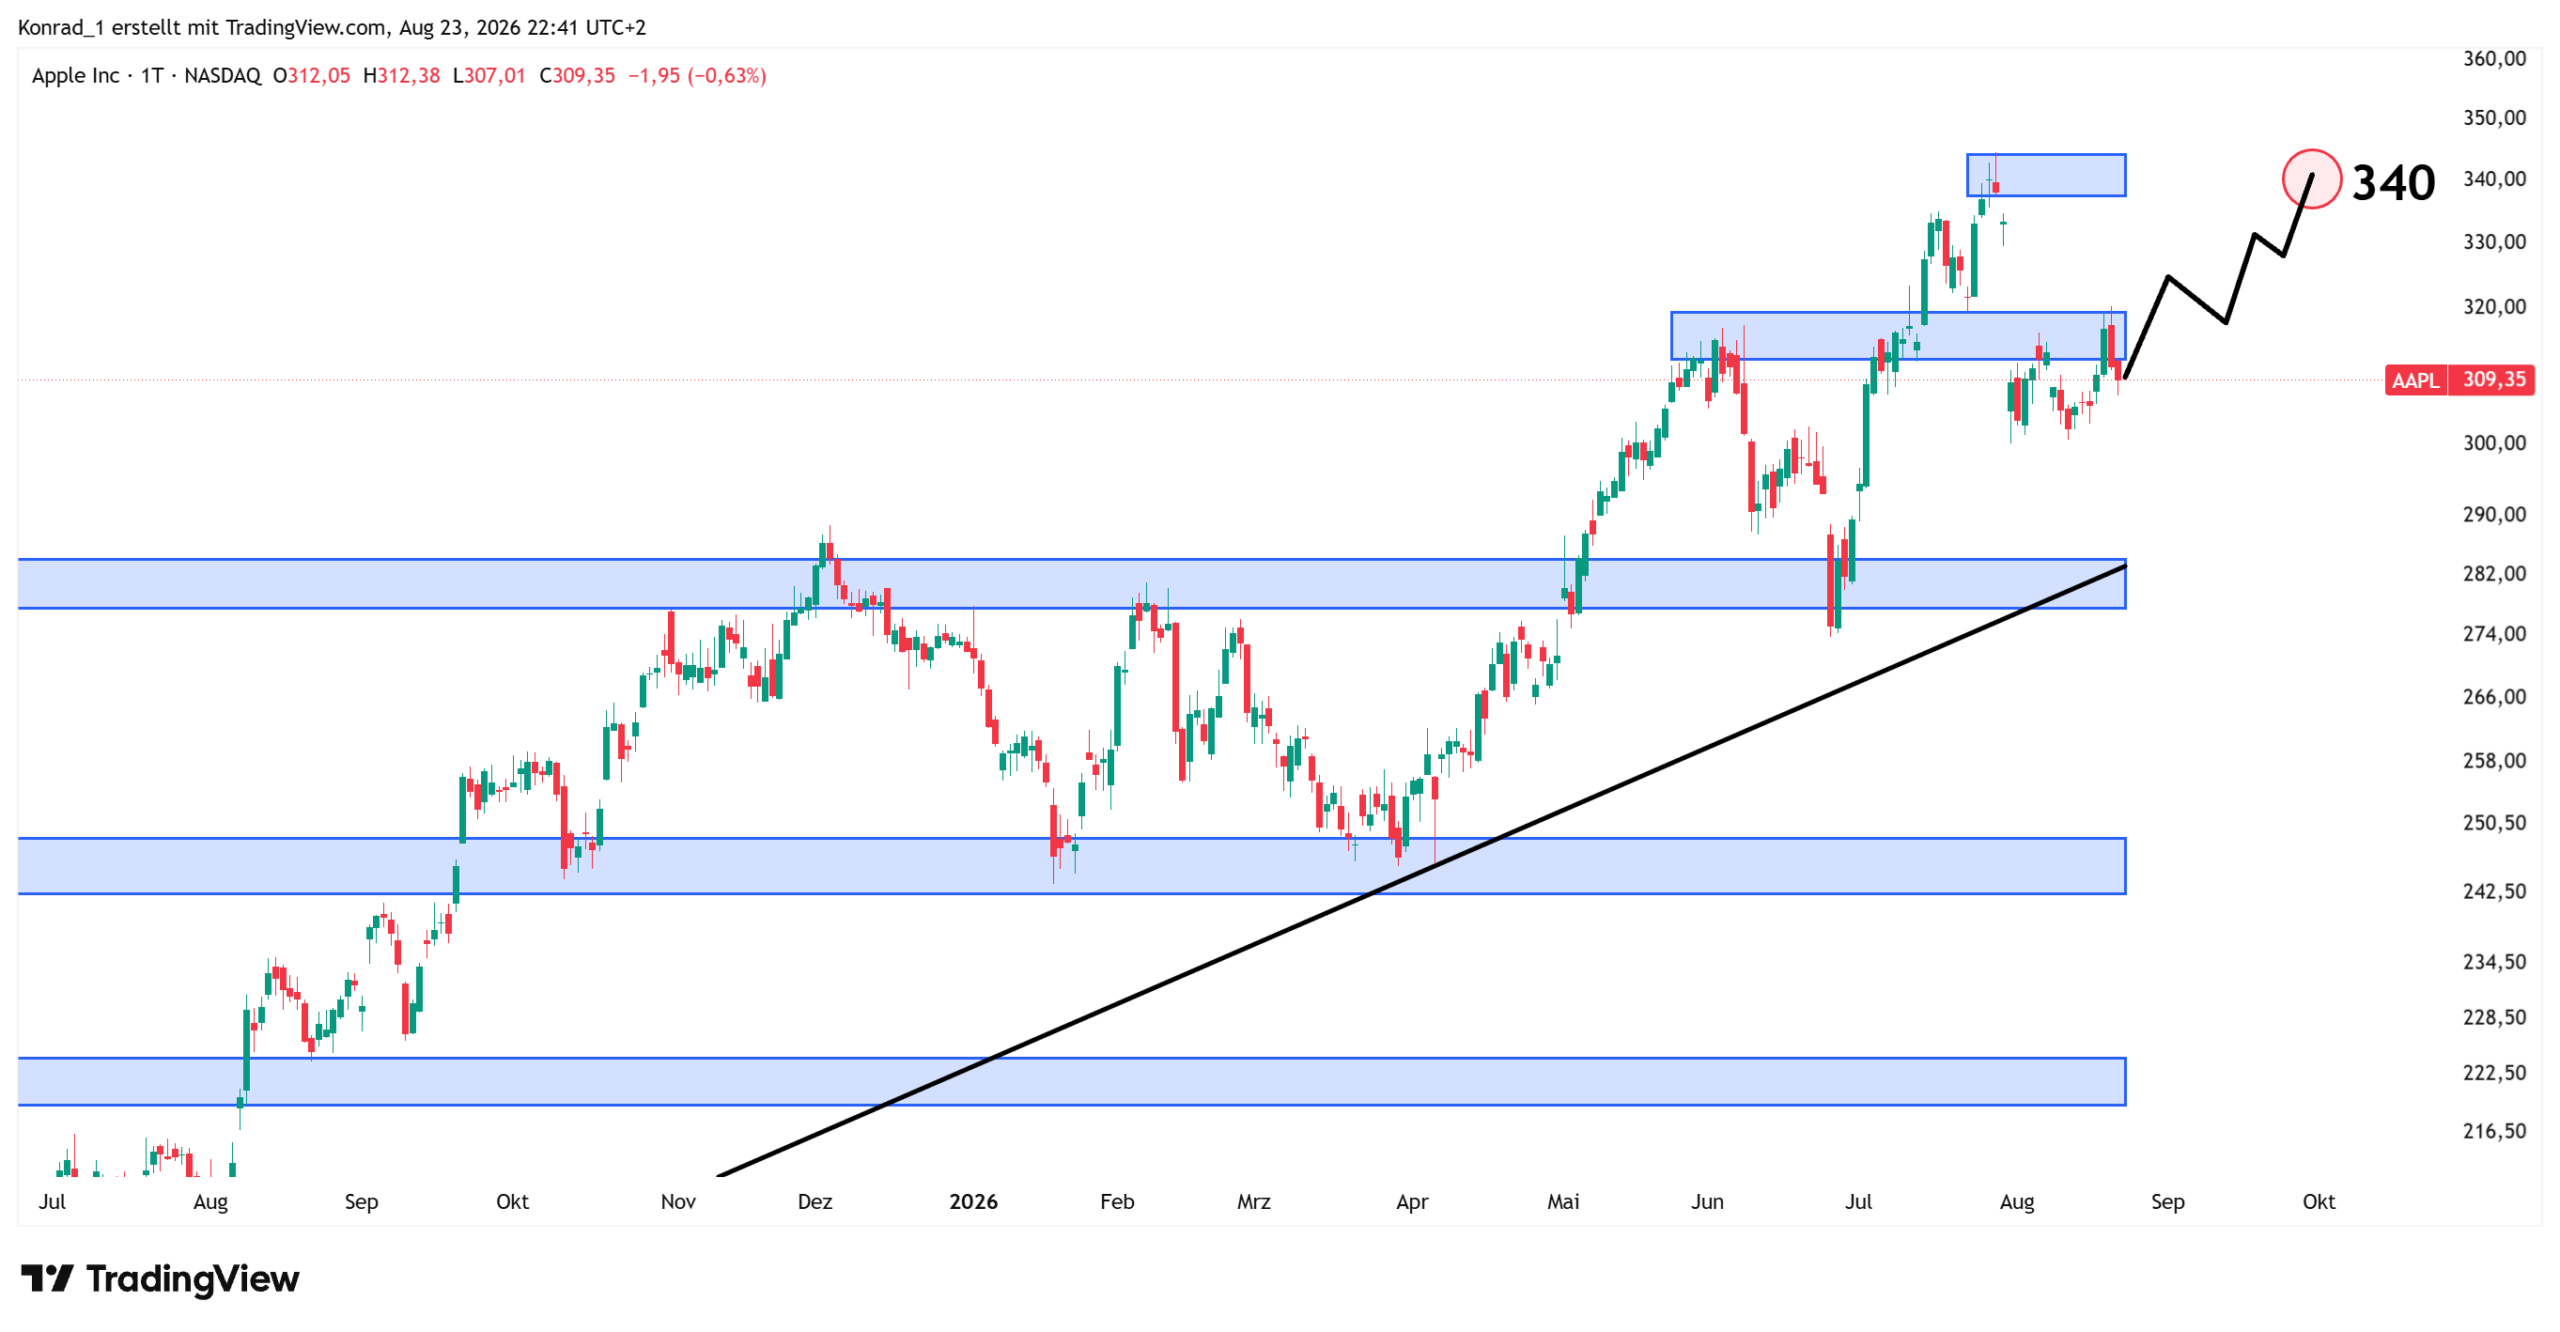This screenshot has width=2560, height=1332.
Task: Click the high value H312,38
Action: pos(401,76)
